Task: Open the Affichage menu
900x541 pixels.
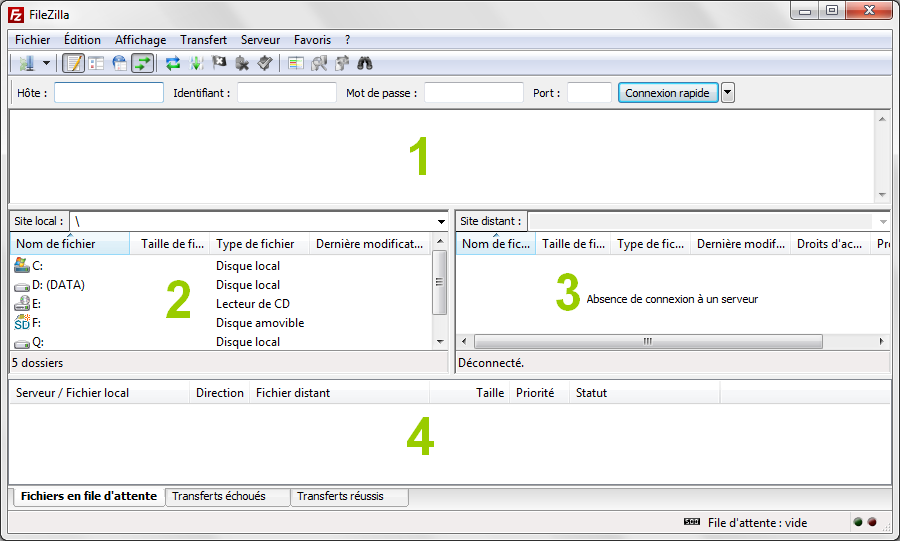Action: point(140,40)
